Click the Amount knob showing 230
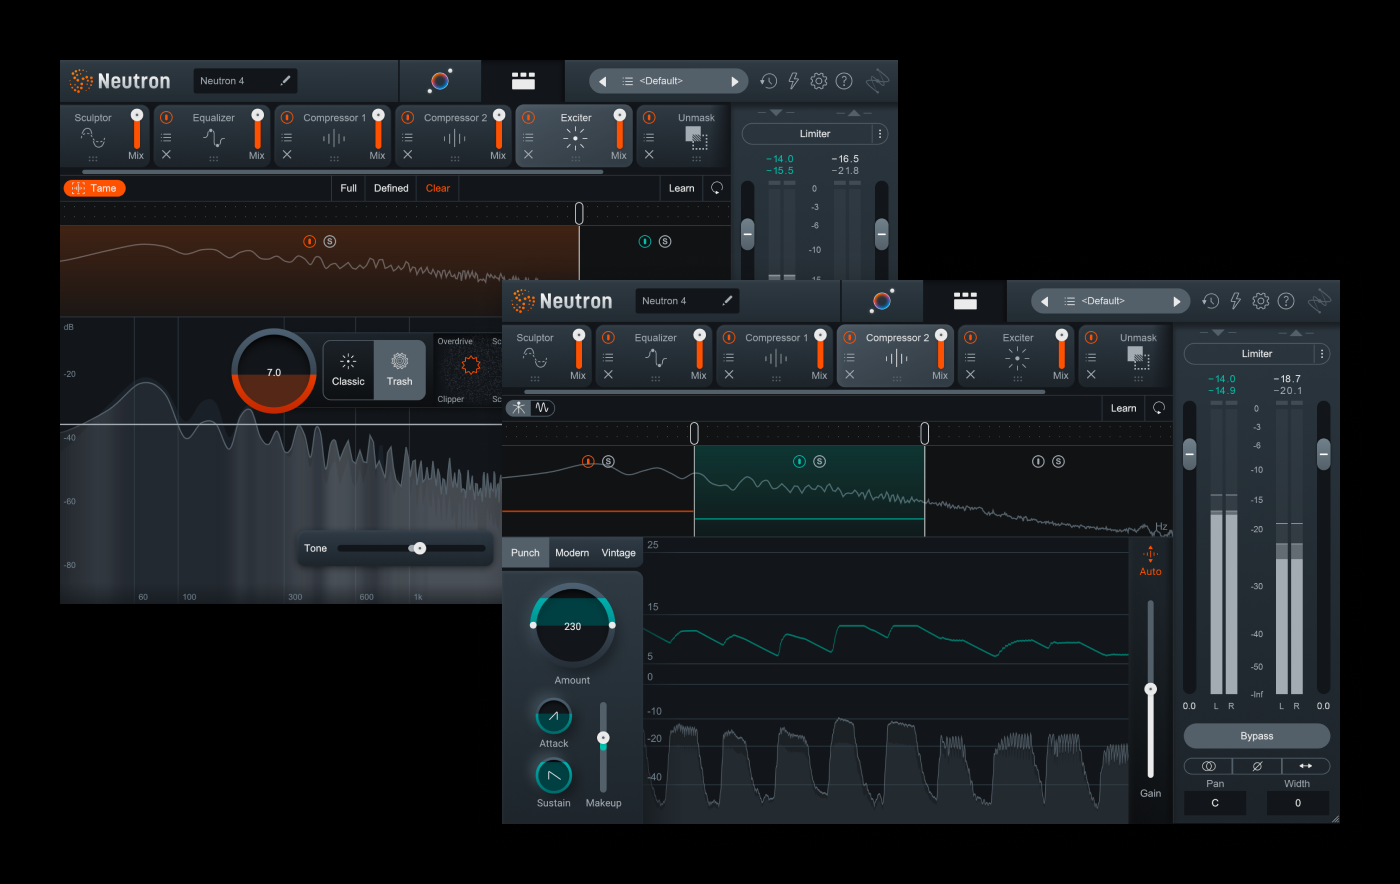 [x=572, y=626]
